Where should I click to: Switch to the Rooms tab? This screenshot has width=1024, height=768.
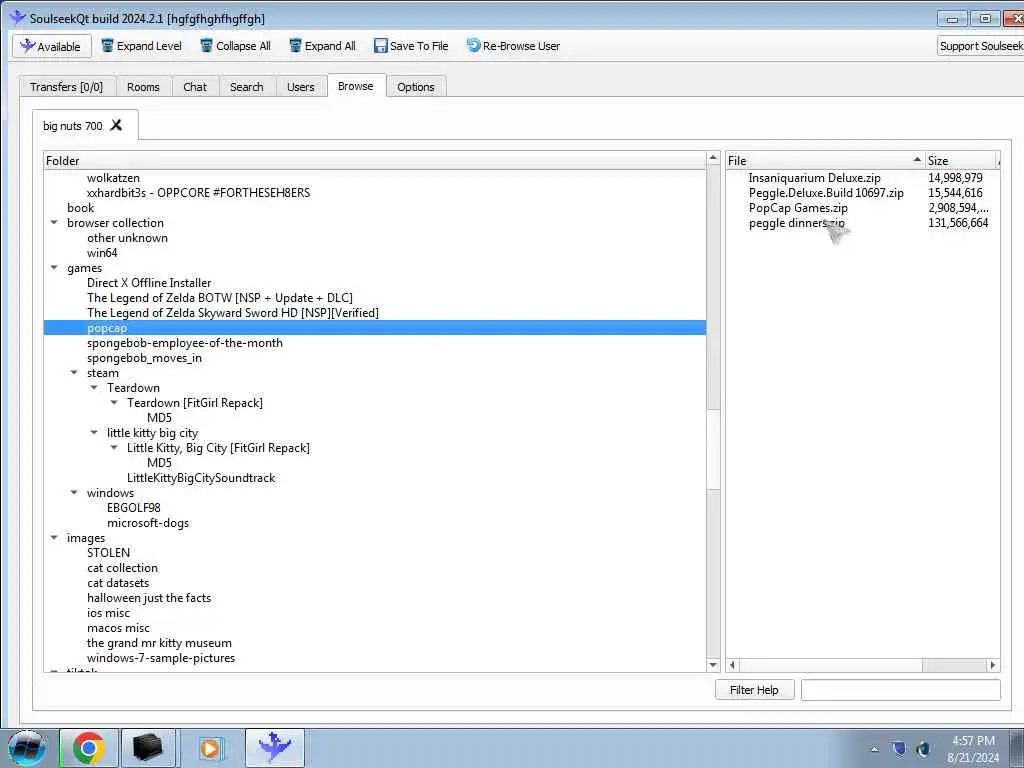point(143,87)
